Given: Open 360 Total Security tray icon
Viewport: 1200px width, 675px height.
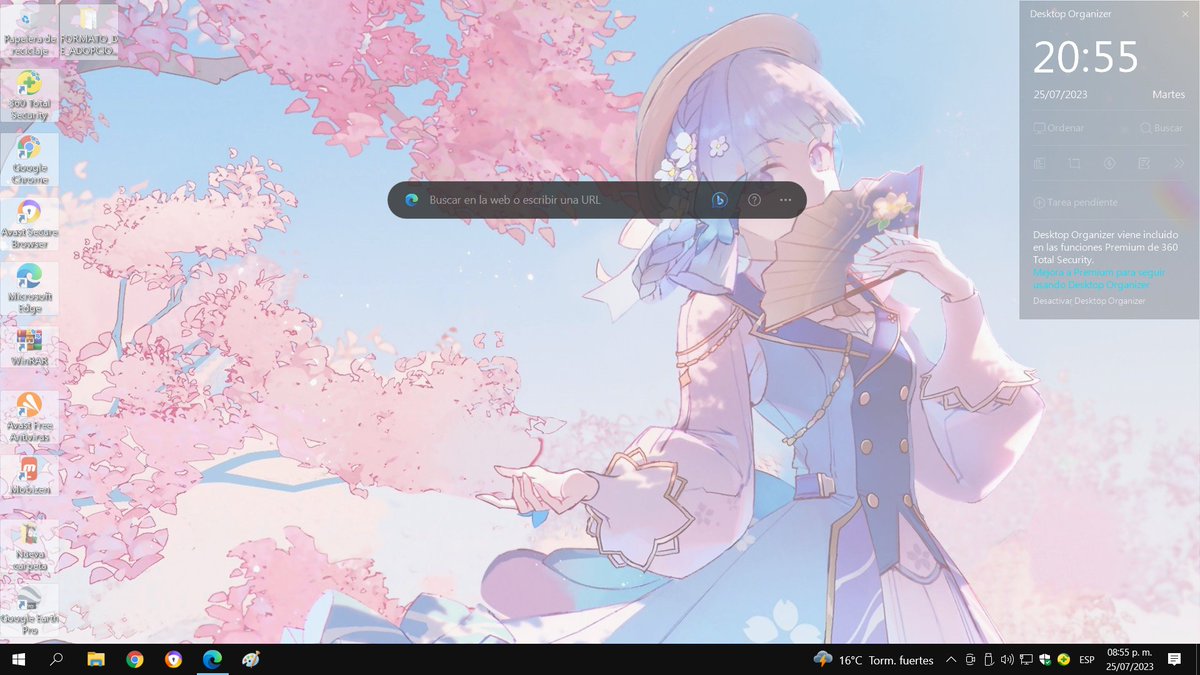Looking at the screenshot, I should [1063, 660].
